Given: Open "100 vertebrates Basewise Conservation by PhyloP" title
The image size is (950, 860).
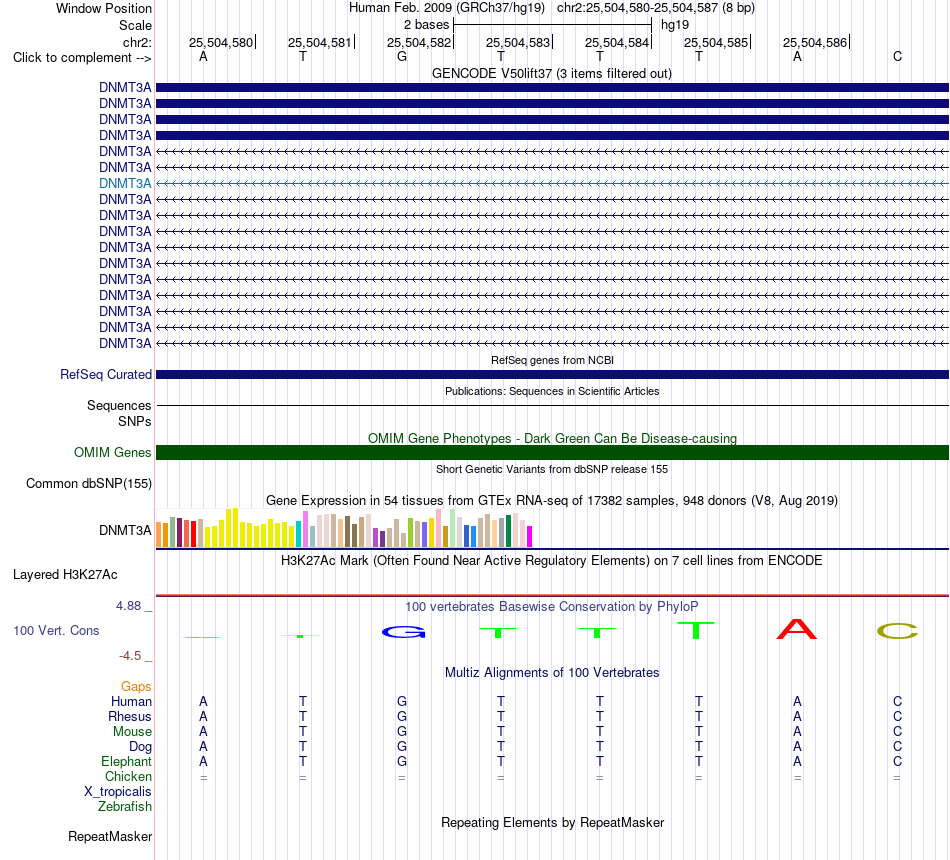Looking at the screenshot, I should pos(551,606).
